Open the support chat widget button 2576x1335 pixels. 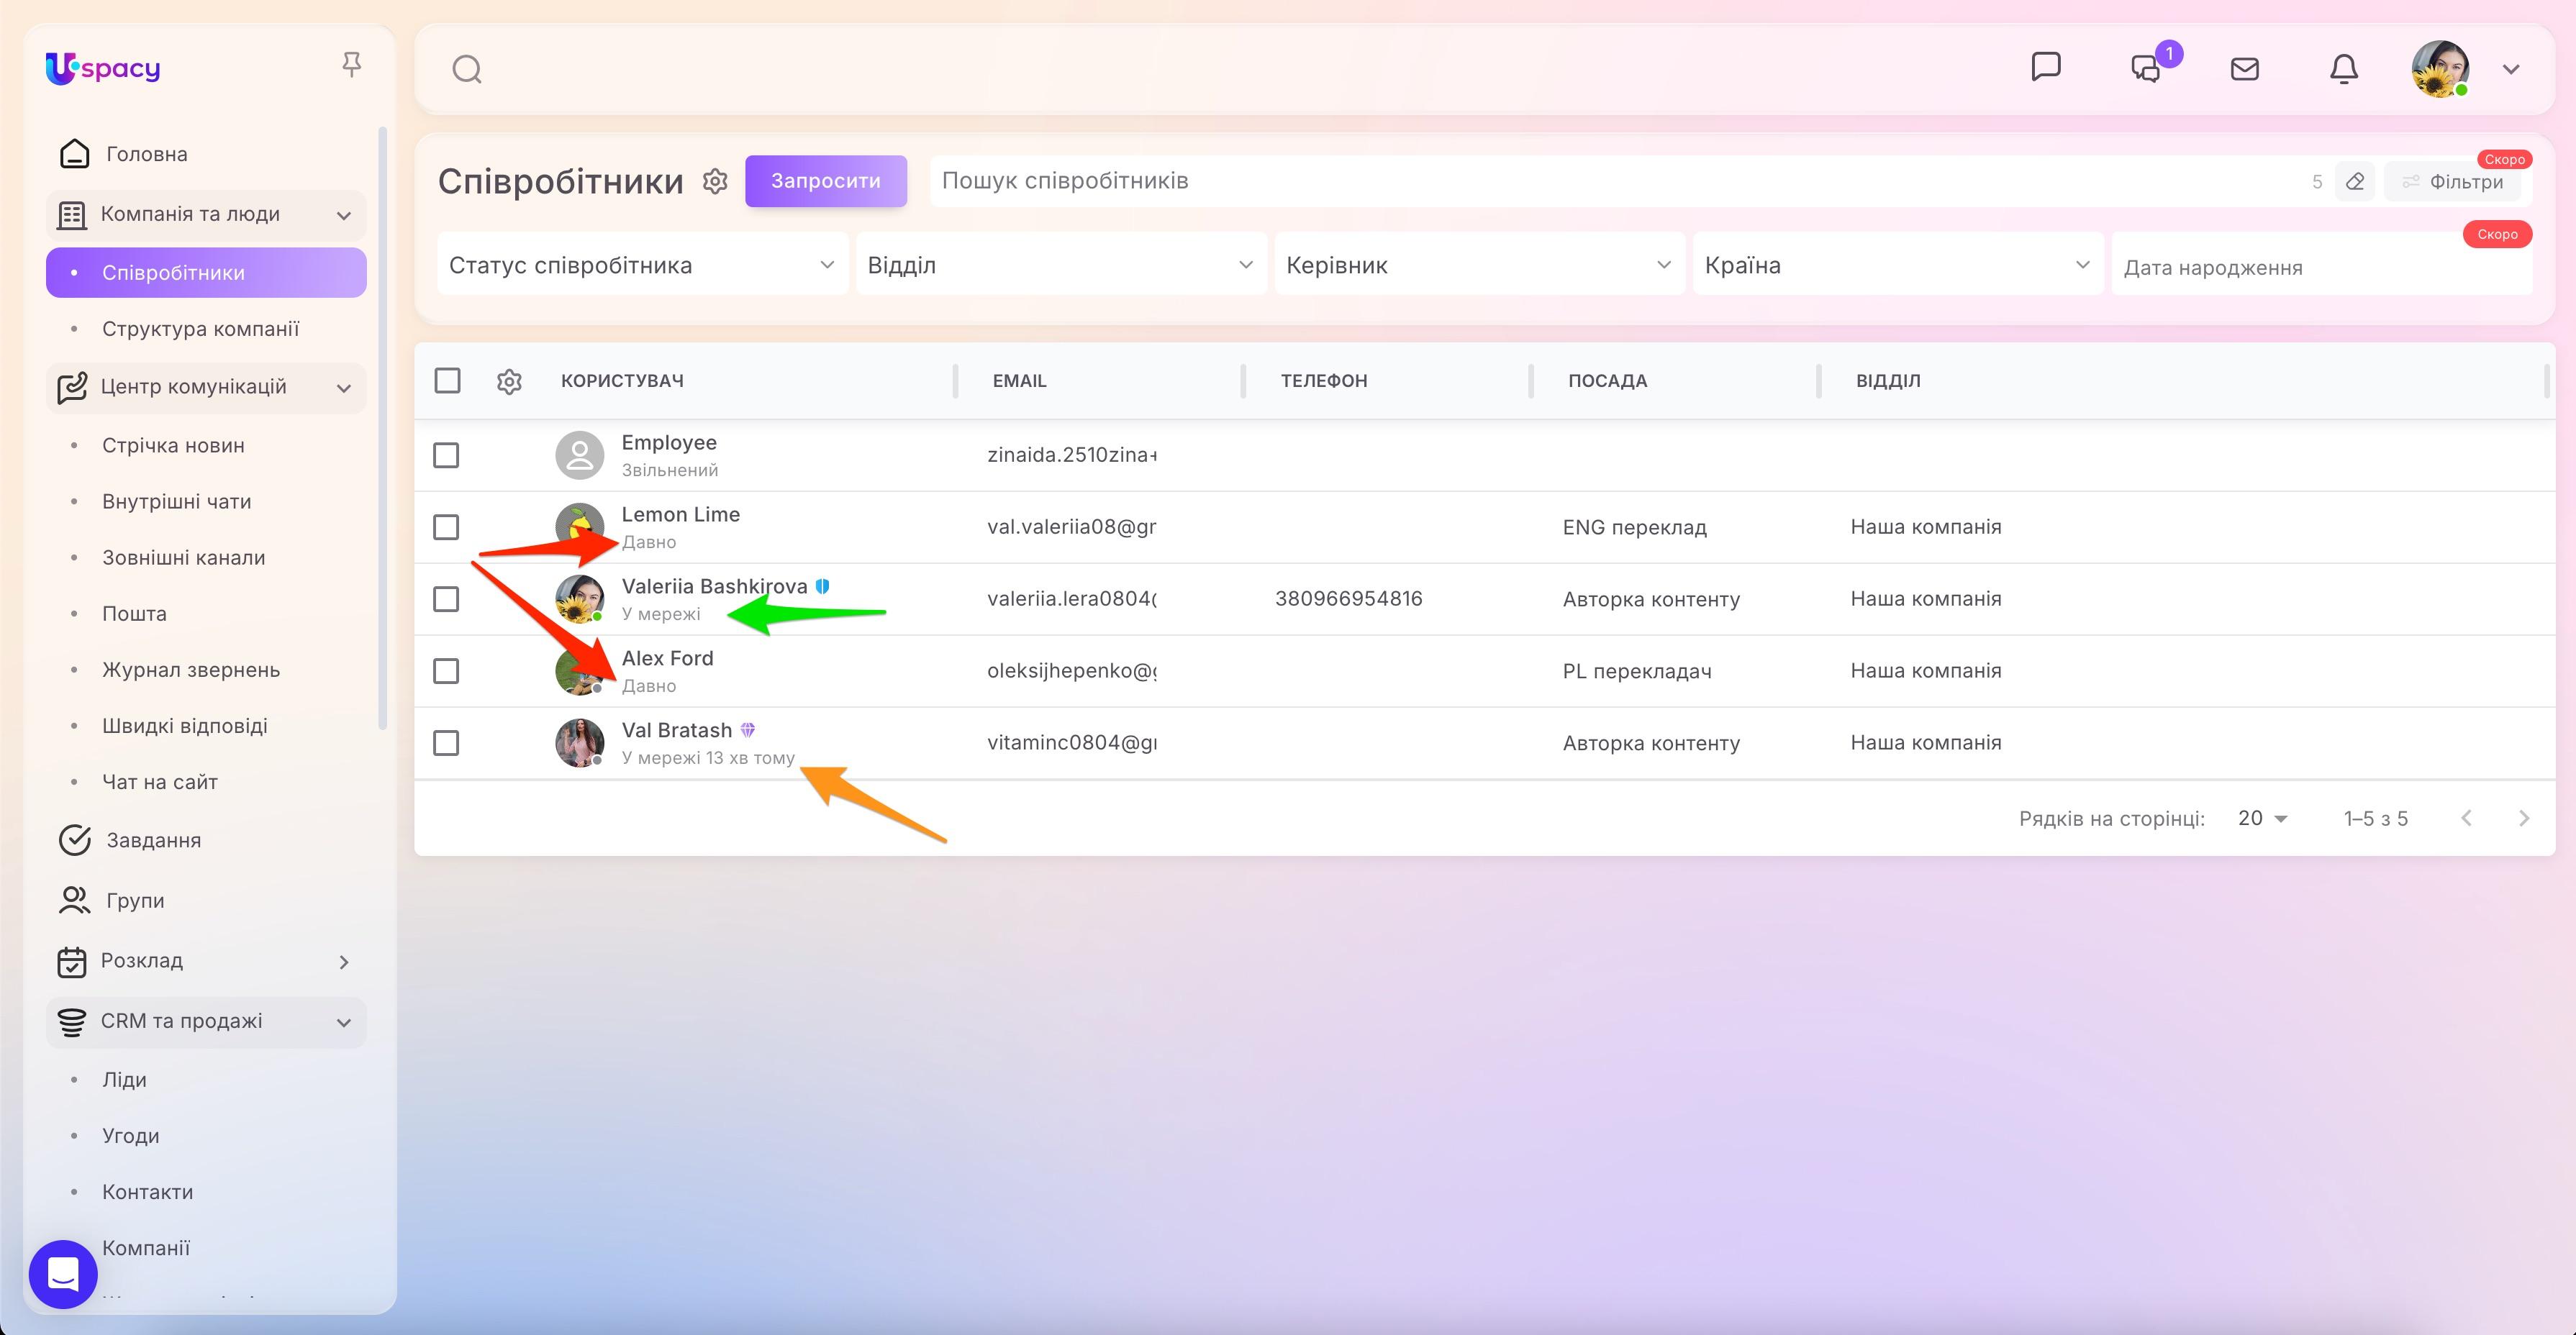click(63, 1274)
